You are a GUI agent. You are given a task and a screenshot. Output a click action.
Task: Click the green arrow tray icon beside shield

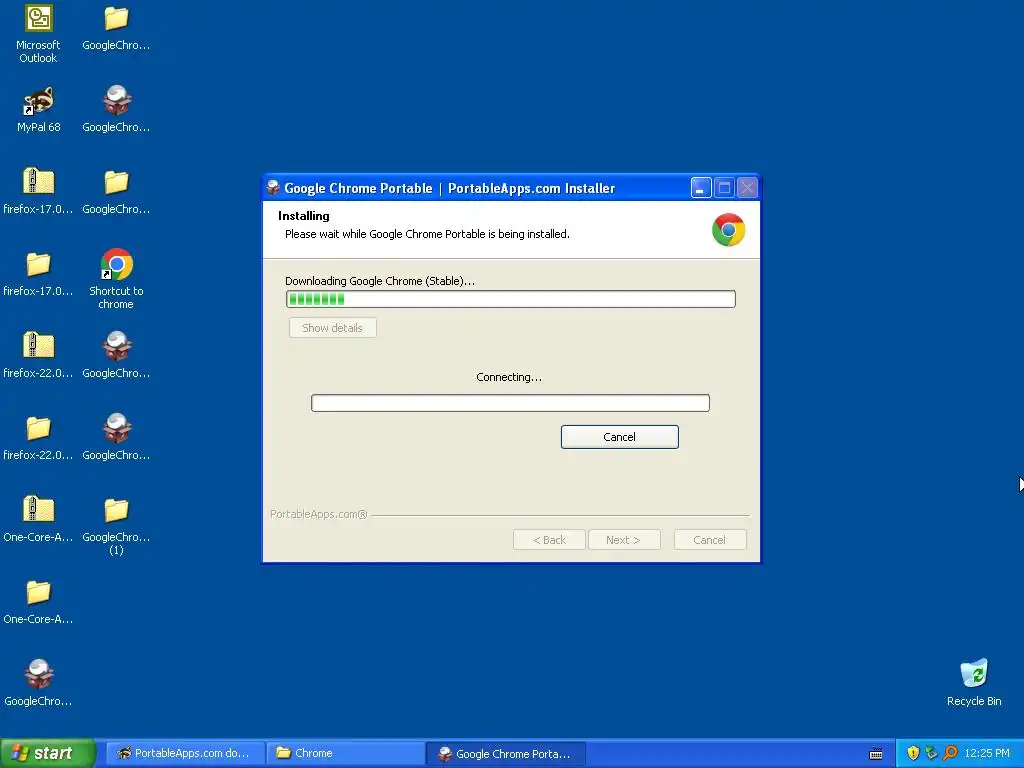[931, 753]
